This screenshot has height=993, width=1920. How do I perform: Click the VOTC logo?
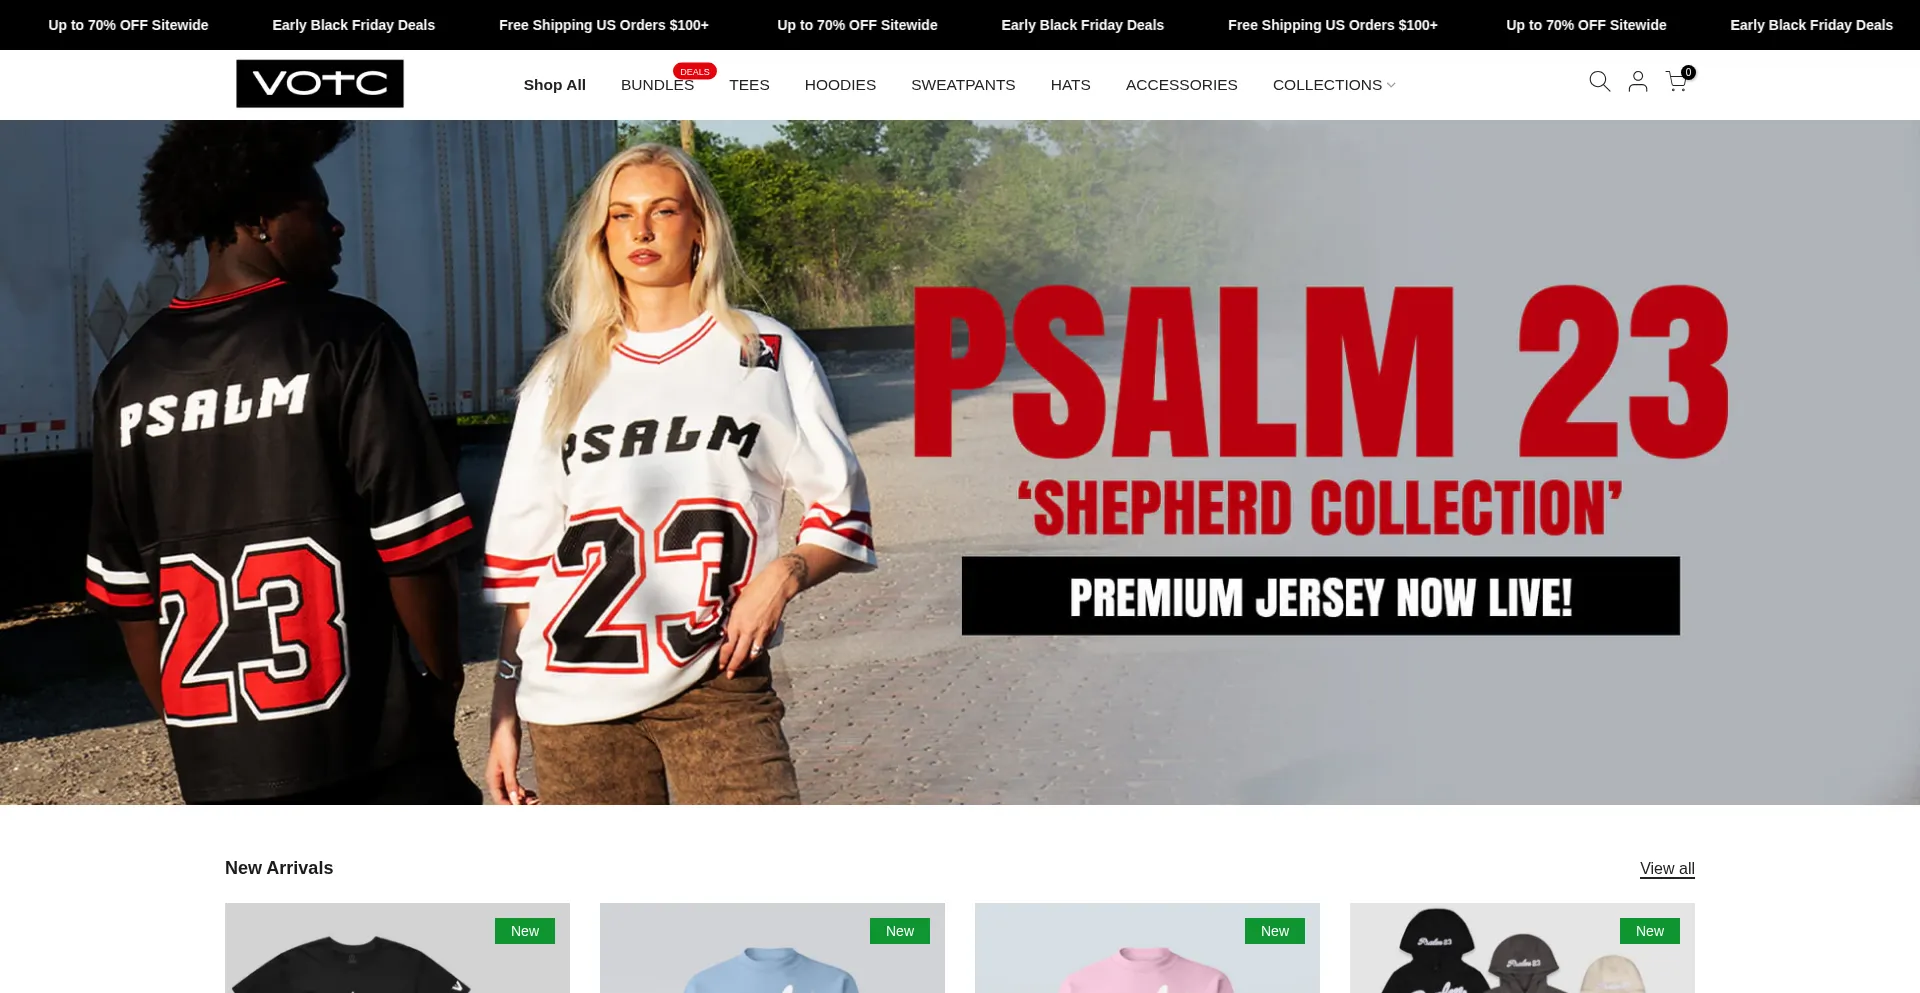click(x=320, y=84)
